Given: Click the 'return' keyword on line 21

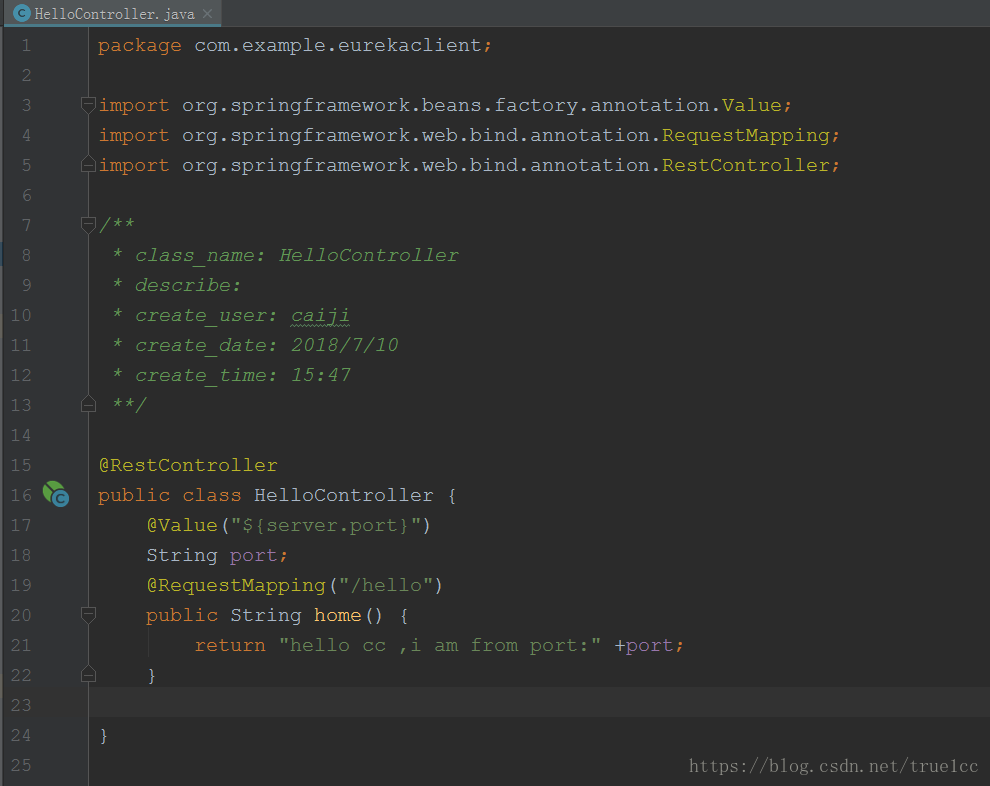Looking at the screenshot, I should pos(230,645).
